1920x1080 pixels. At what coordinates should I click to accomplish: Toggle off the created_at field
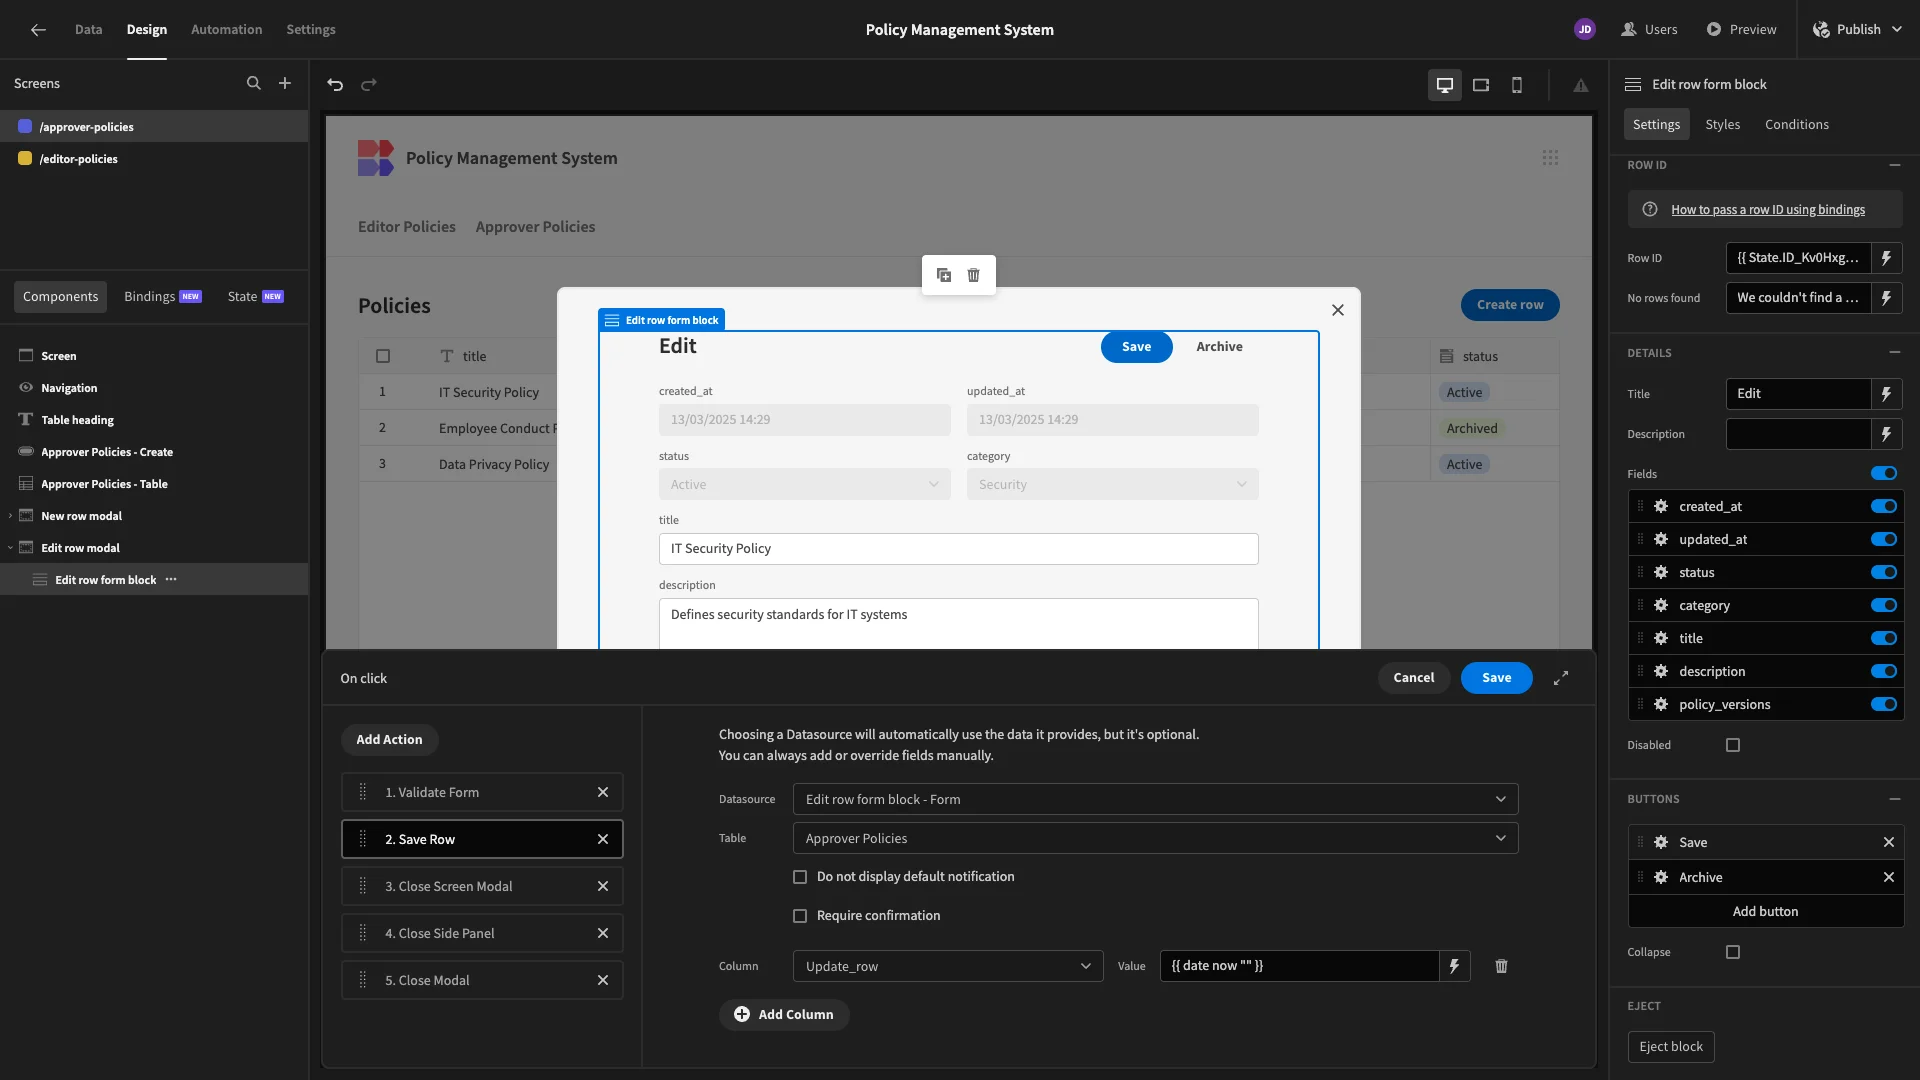(x=1884, y=506)
